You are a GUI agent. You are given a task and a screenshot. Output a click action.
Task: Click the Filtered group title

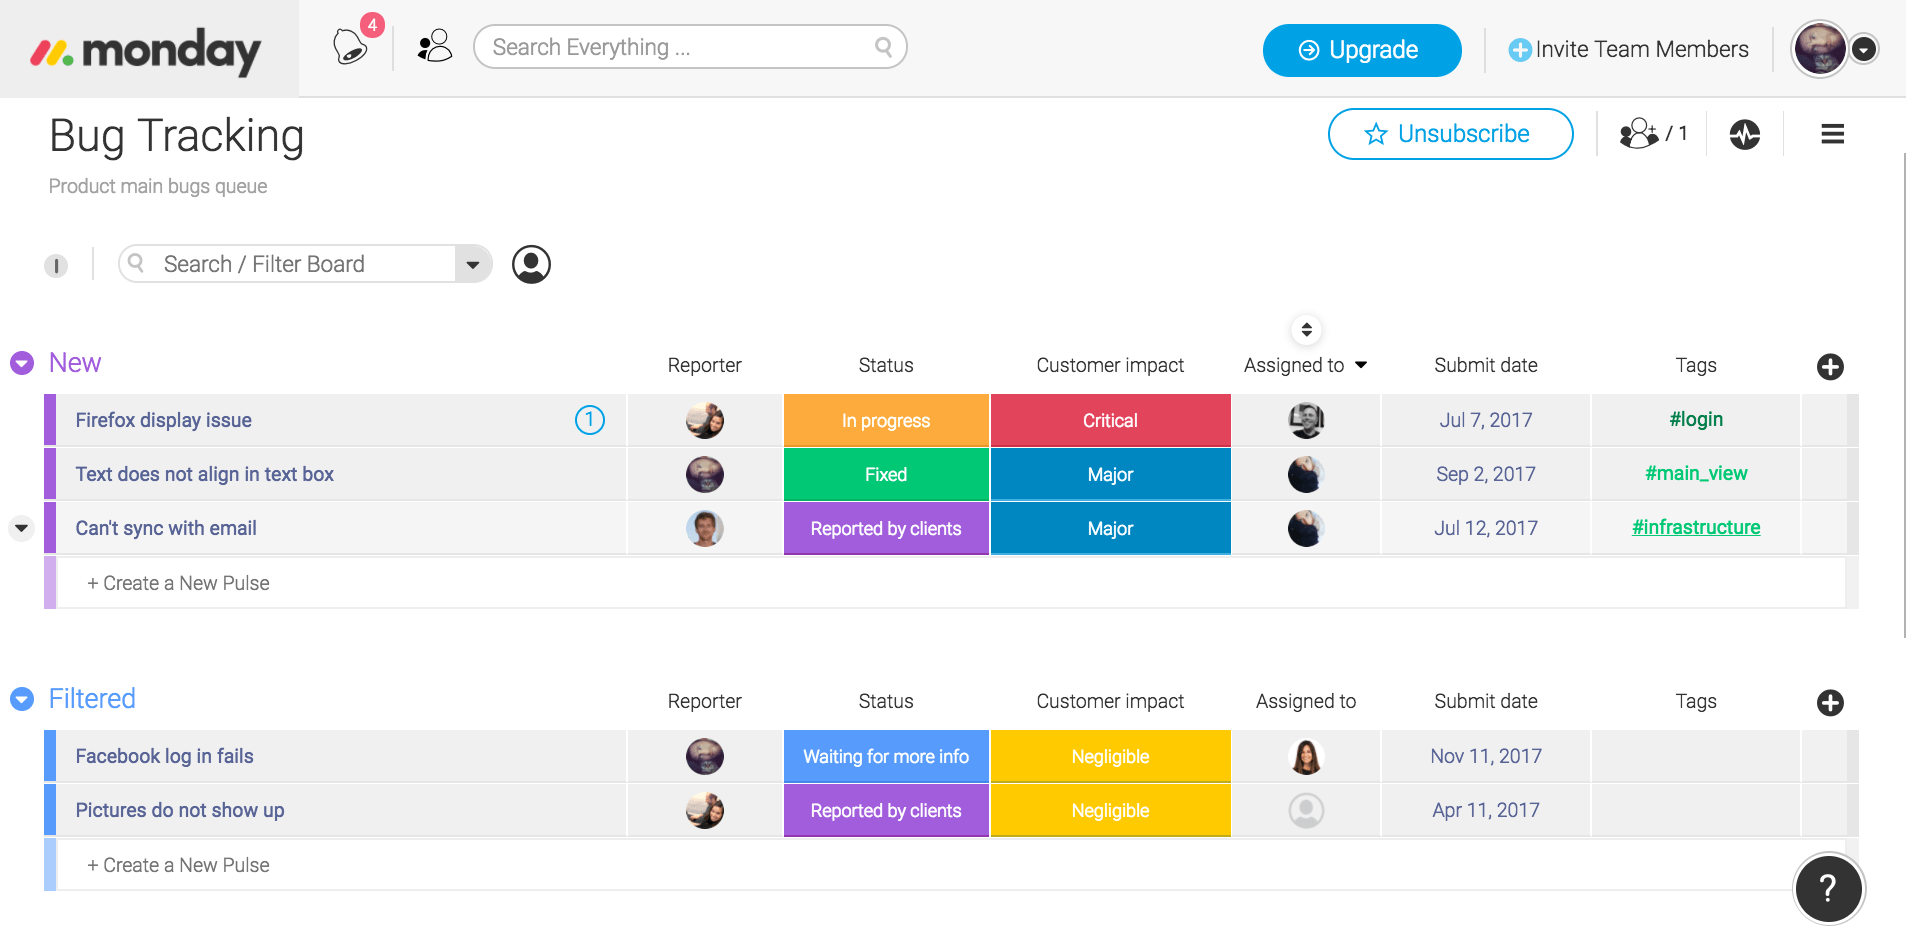(92, 699)
